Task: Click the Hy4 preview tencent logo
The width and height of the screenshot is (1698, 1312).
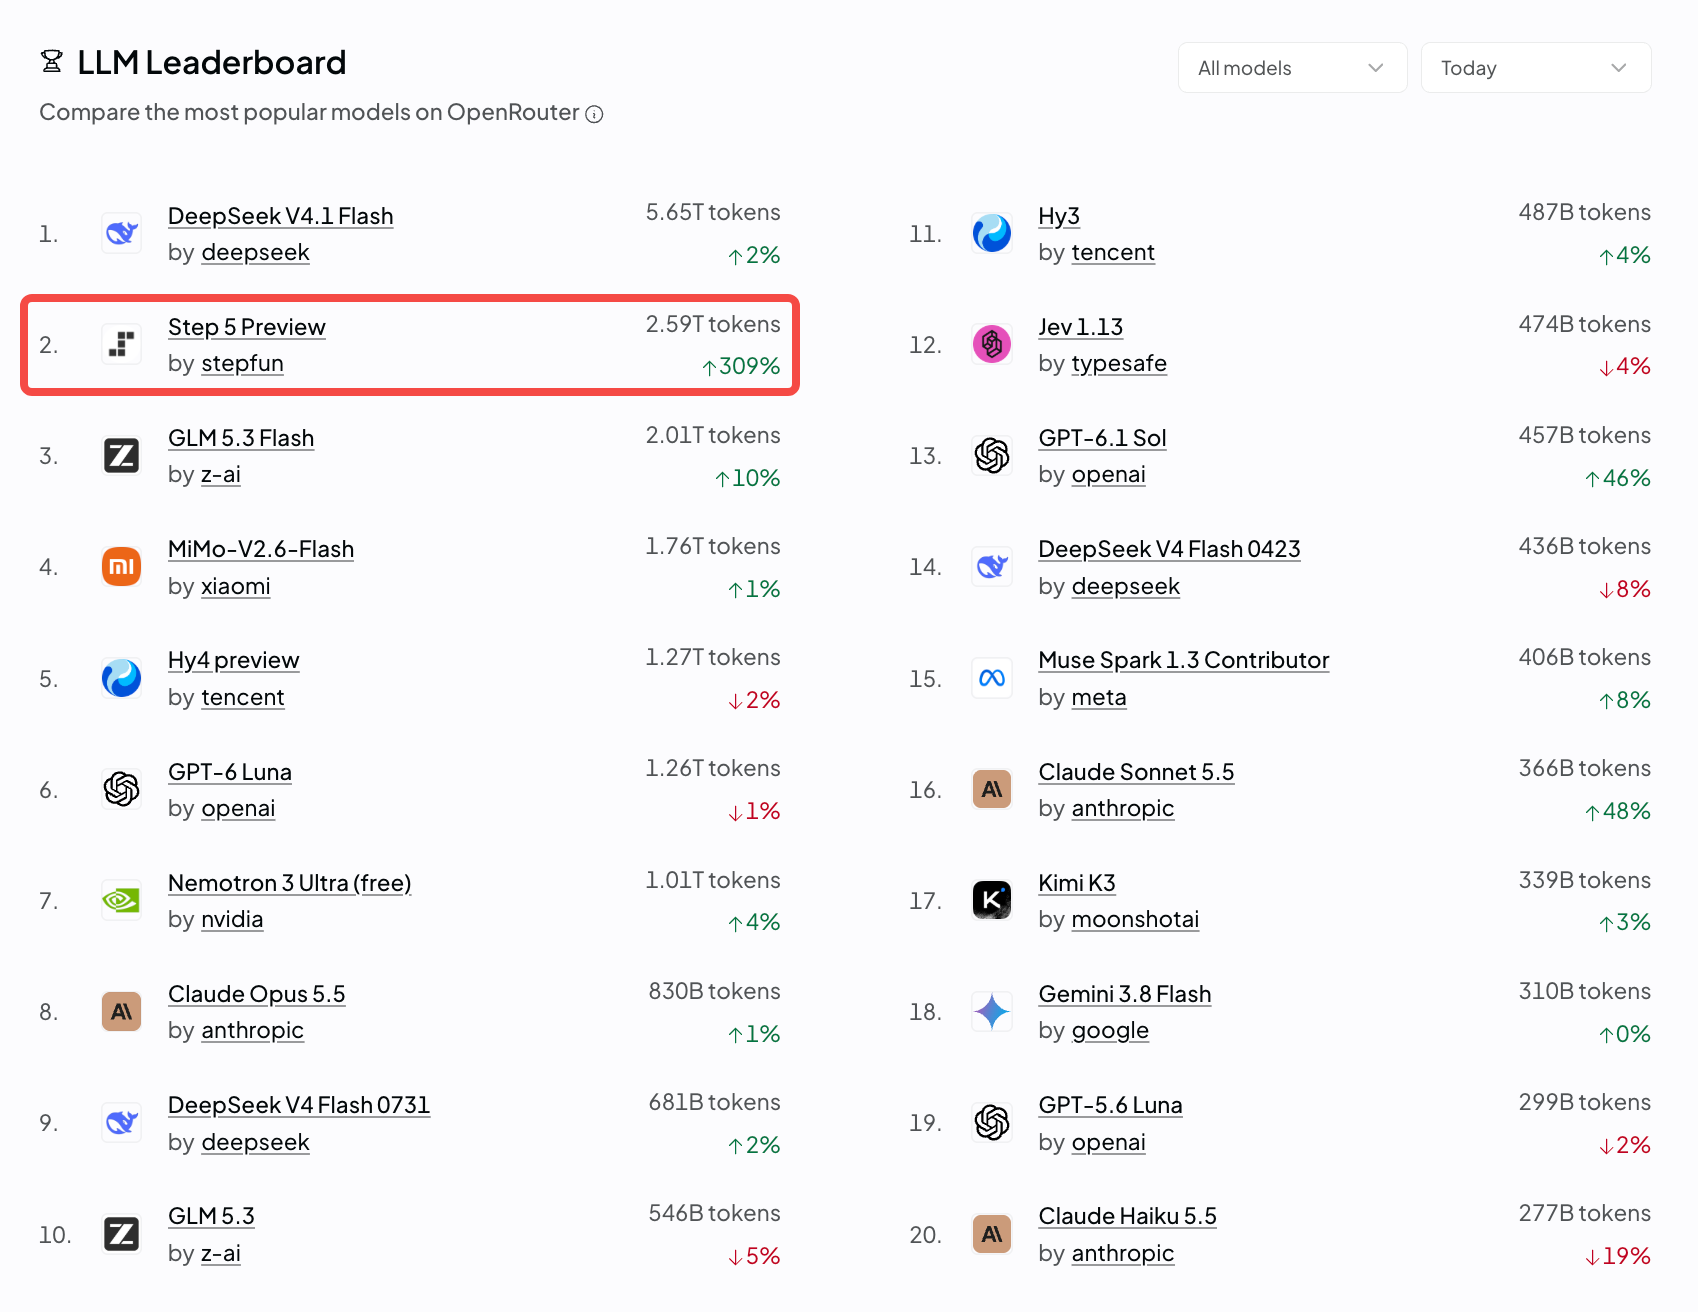Action: coord(122,679)
